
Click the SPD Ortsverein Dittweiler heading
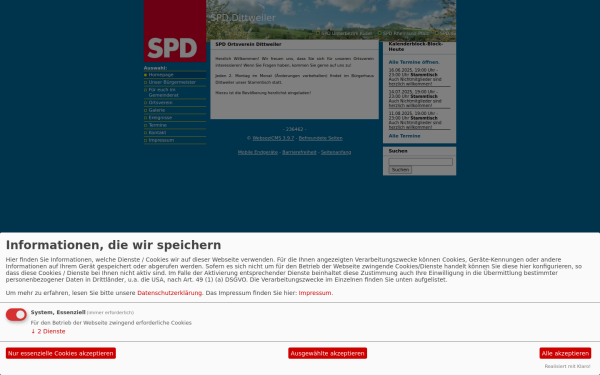click(248, 44)
